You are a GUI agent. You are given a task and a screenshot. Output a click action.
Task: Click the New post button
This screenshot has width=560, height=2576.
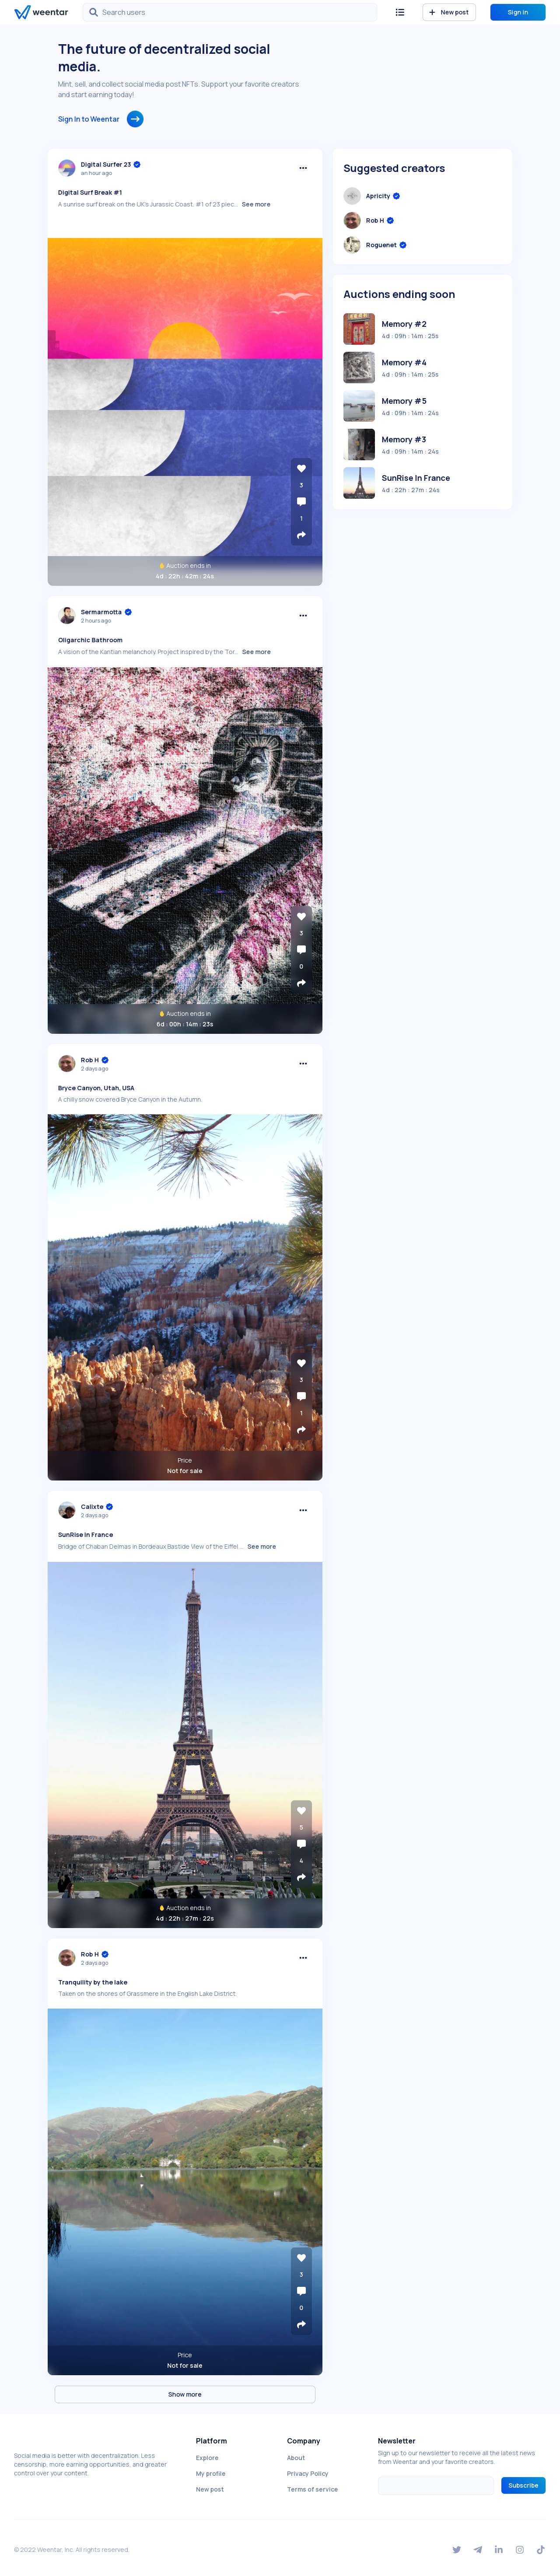pos(449,12)
